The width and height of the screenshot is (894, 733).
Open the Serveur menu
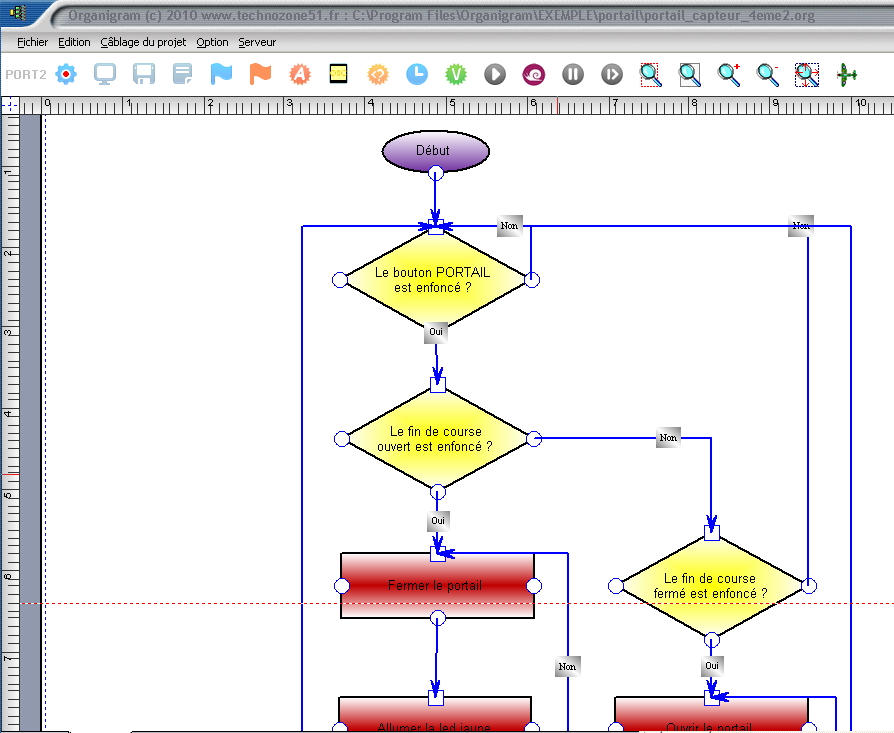click(257, 42)
